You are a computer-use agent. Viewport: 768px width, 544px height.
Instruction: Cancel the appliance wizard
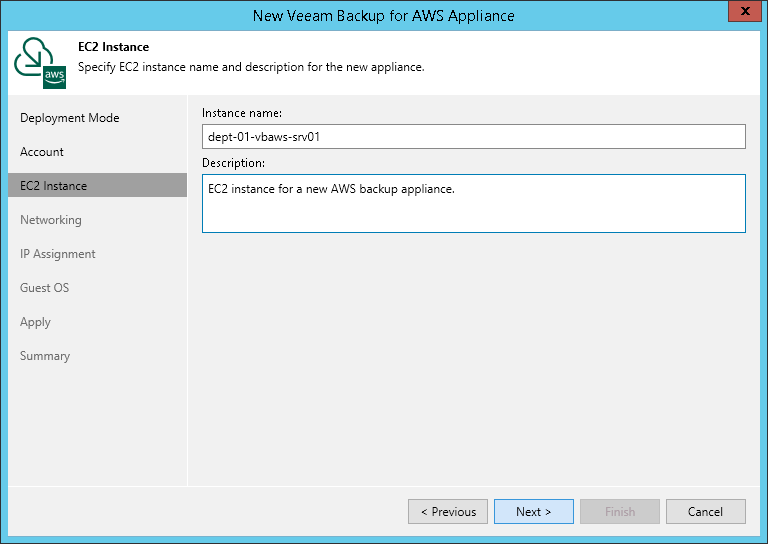coord(706,512)
